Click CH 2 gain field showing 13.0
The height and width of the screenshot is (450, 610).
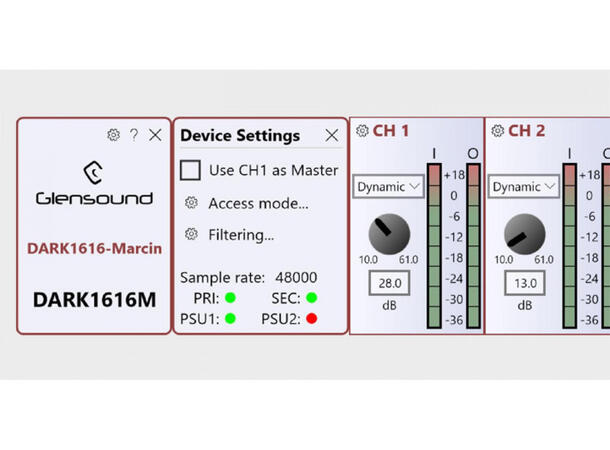tap(524, 283)
